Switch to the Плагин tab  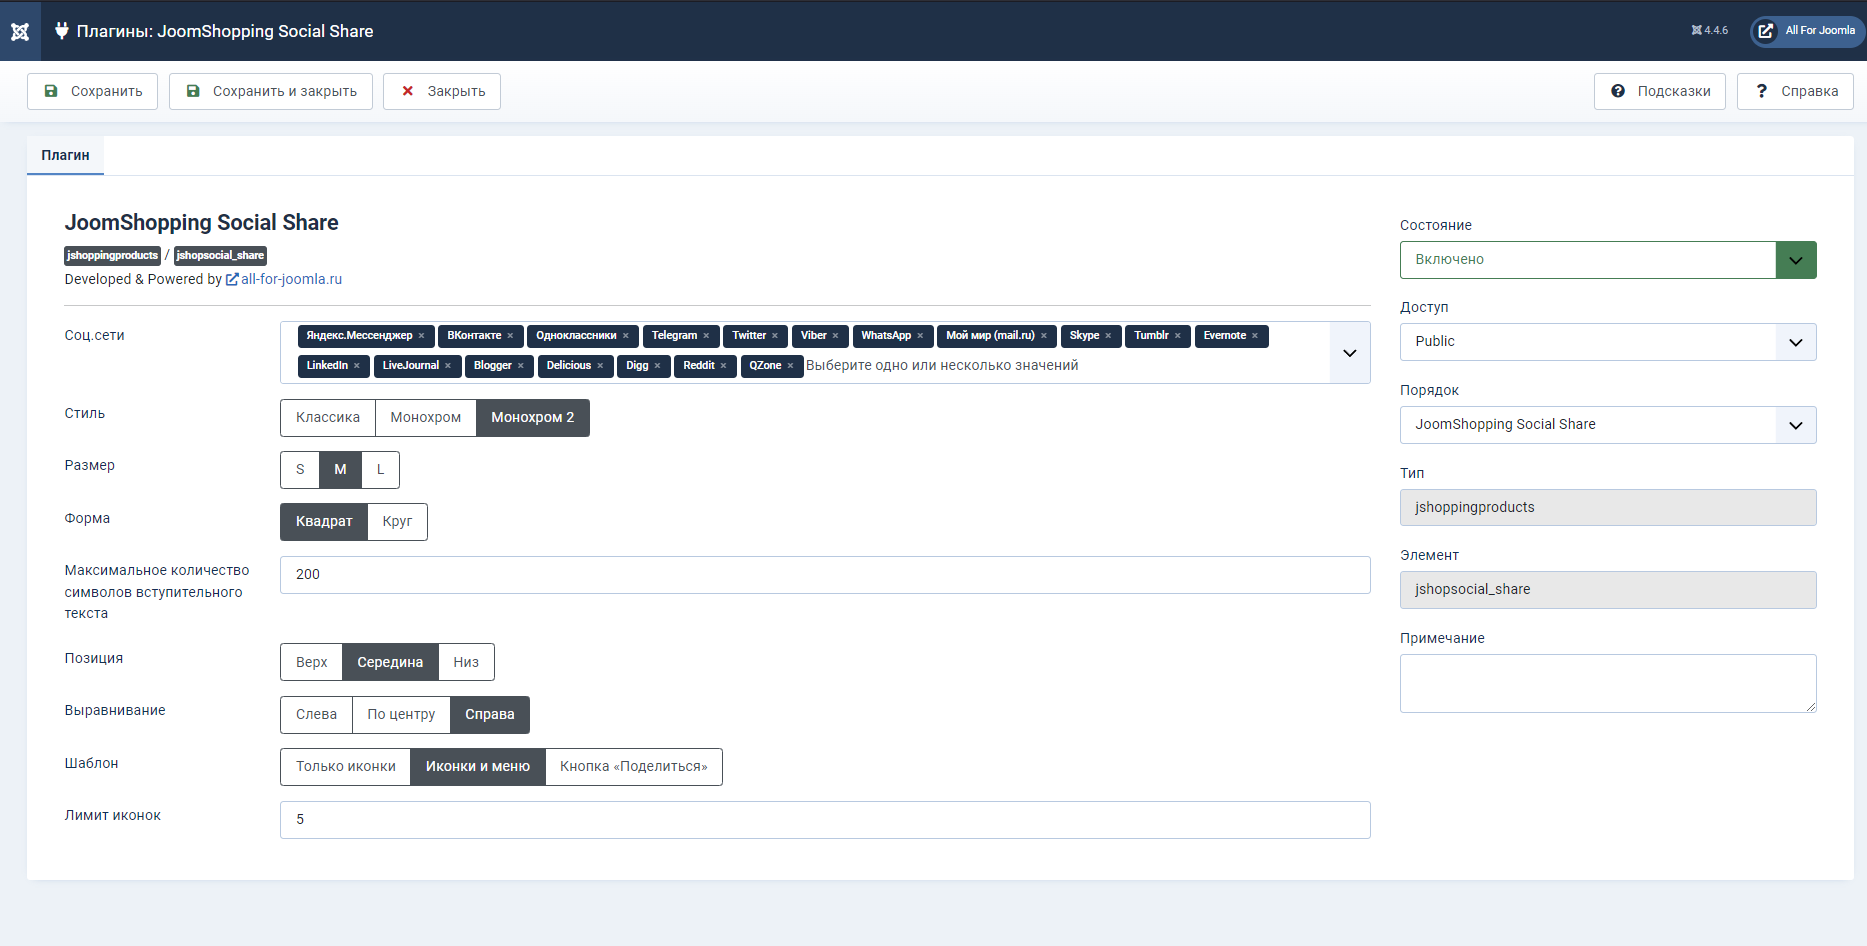pyautogui.click(x=65, y=155)
